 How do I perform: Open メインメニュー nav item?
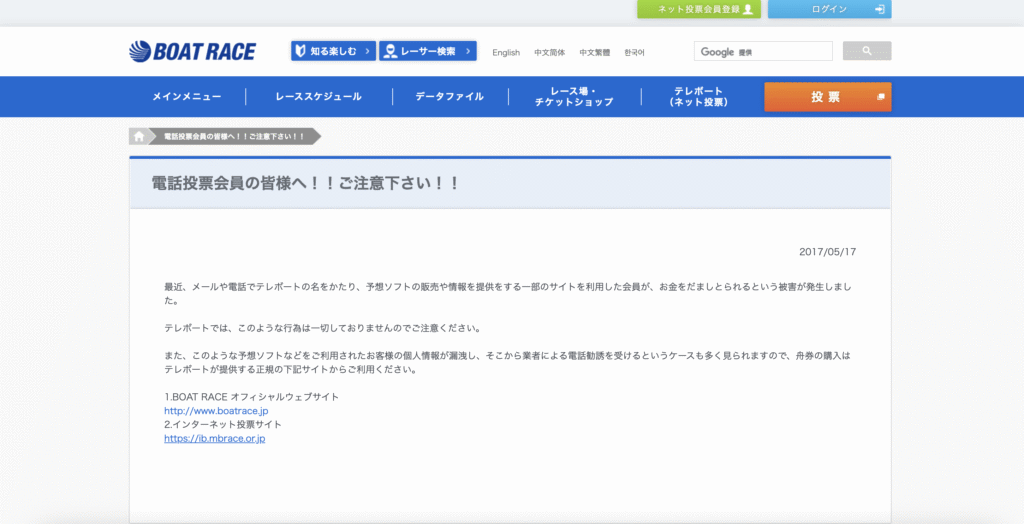[187, 97]
